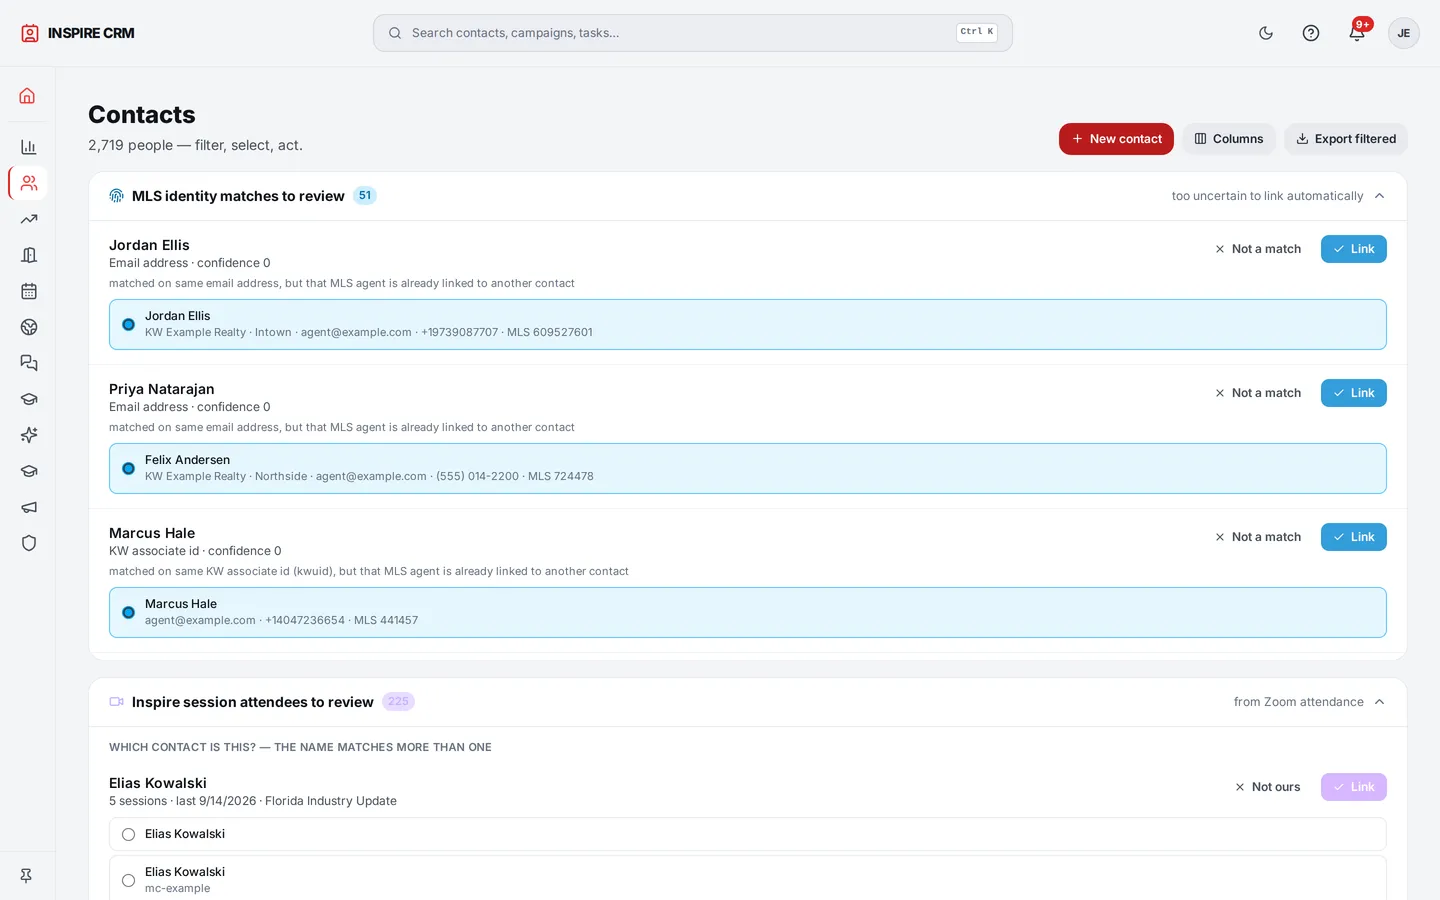
Task: Link the Jordan Ellis MLS match
Action: (1354, 249)
